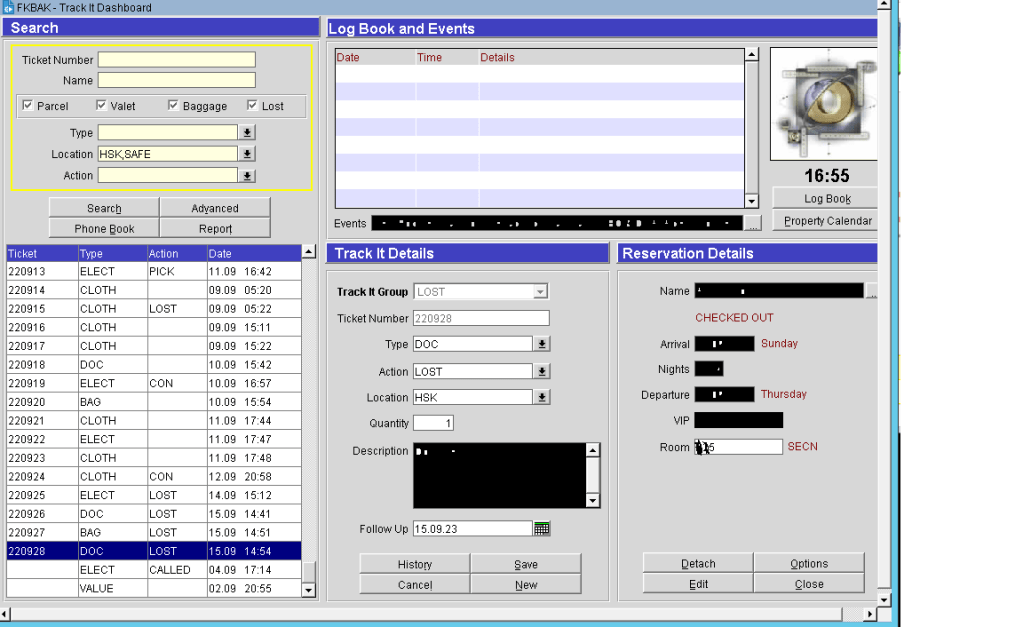This screenshot has height=627, width=1023.
Task: Open the search Location dropdown list
Action: pyautogui.click(x=247, y=154)
